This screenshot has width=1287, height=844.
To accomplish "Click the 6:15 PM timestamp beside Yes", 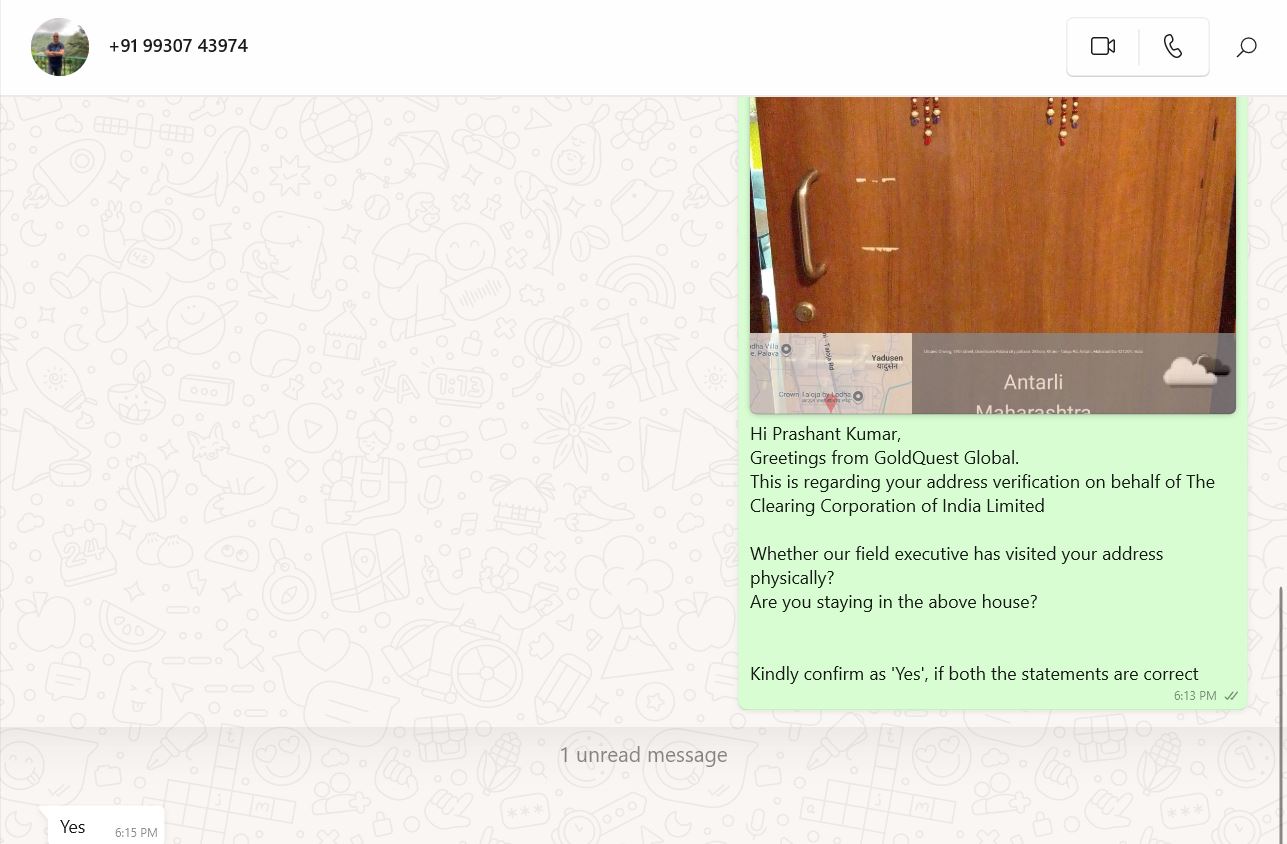I will pos(136,833).
